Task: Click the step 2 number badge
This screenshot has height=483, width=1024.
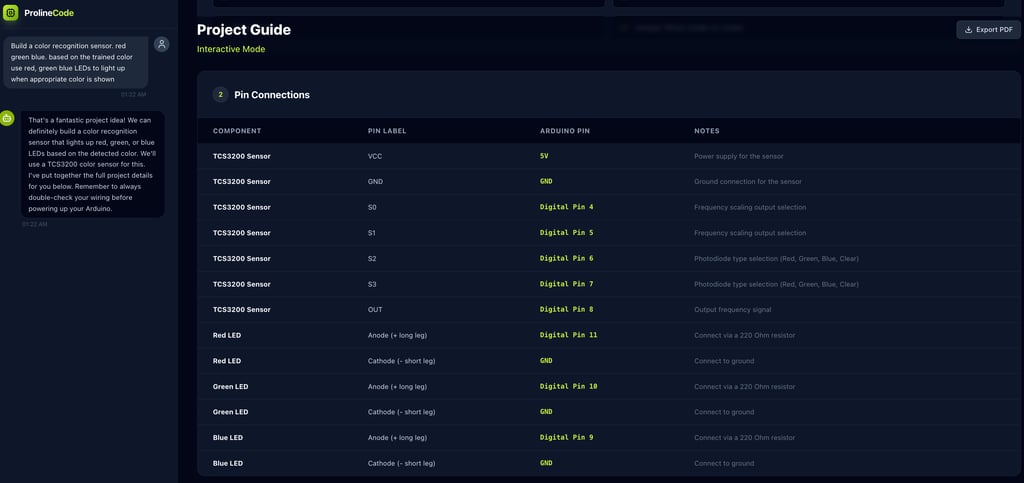Action: (220, 95)
